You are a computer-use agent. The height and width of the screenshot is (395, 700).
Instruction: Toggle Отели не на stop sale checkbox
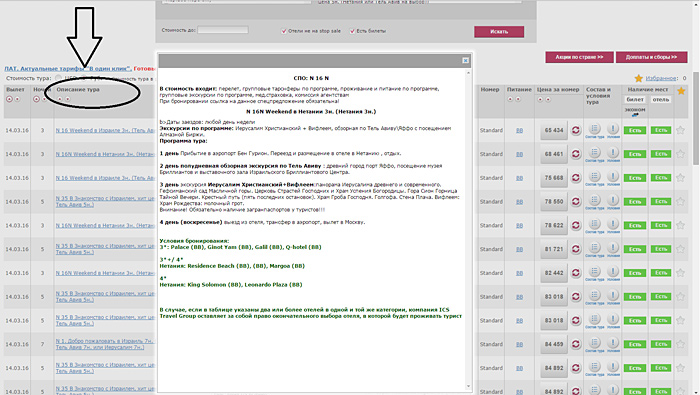tap(283, 31)
